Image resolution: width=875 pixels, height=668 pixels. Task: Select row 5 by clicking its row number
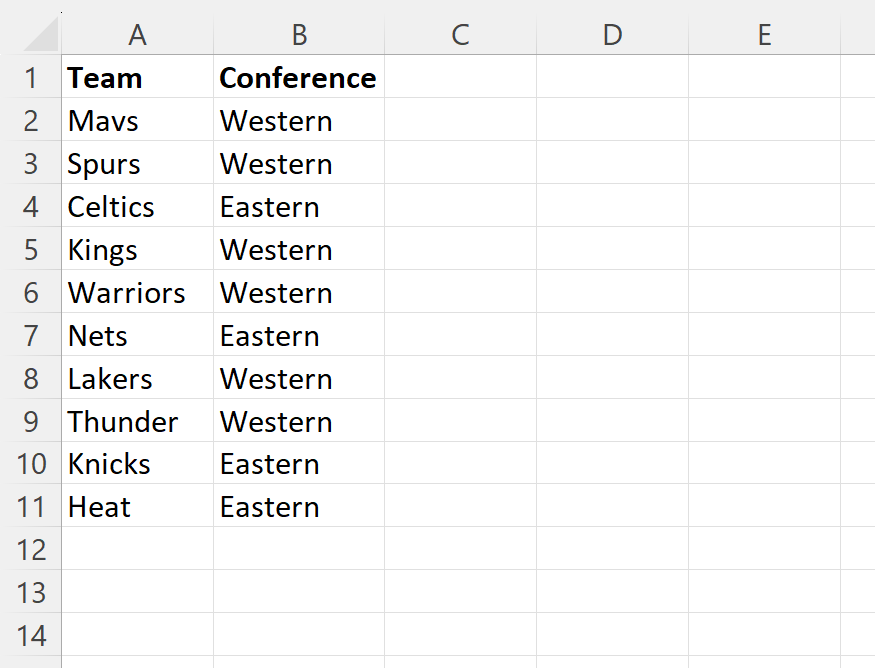(31, 249)
